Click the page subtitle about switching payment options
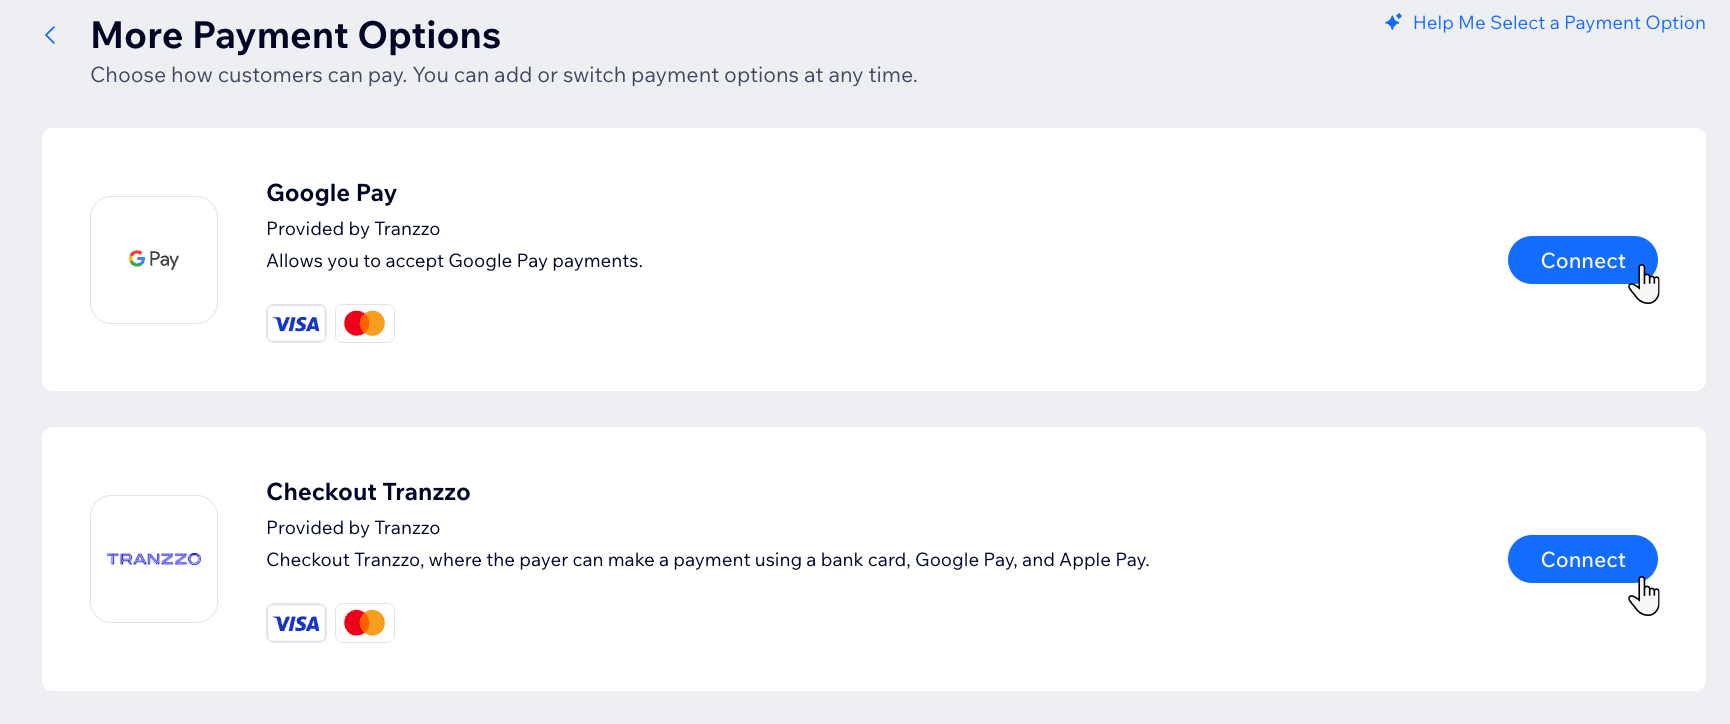 [504, 75]
